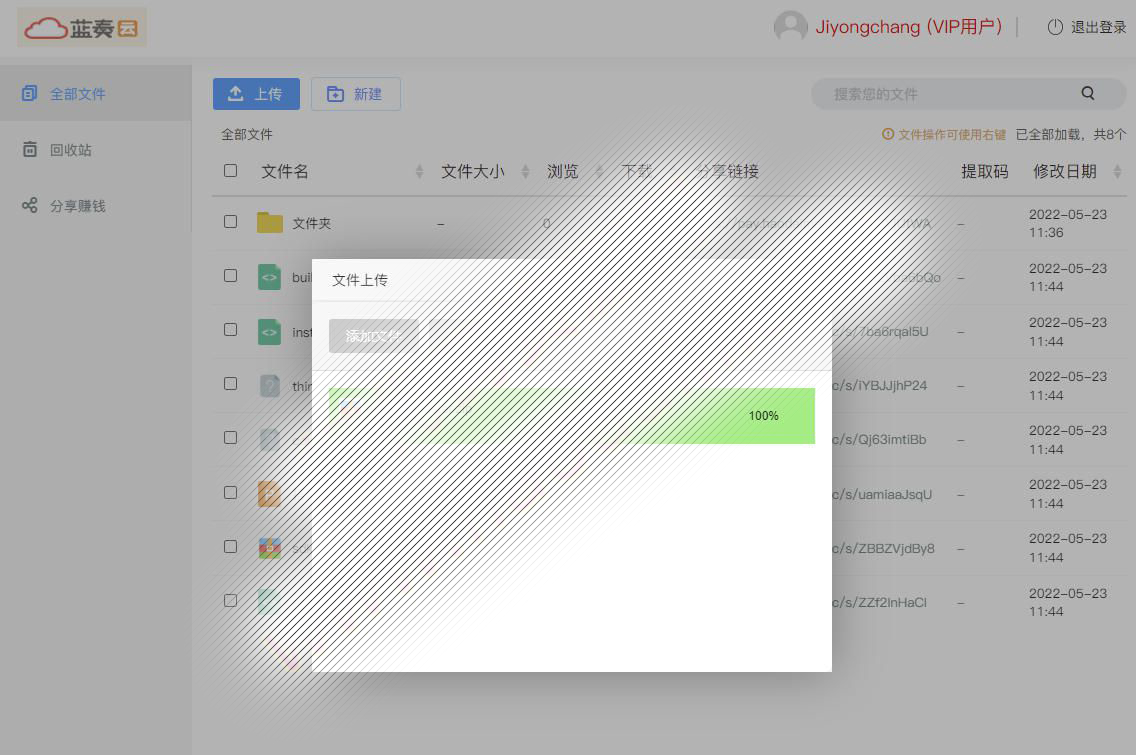1136x755 pixels.
Task: Check the box for the ZZf2InHaCl row
Action: click(230, 601)
